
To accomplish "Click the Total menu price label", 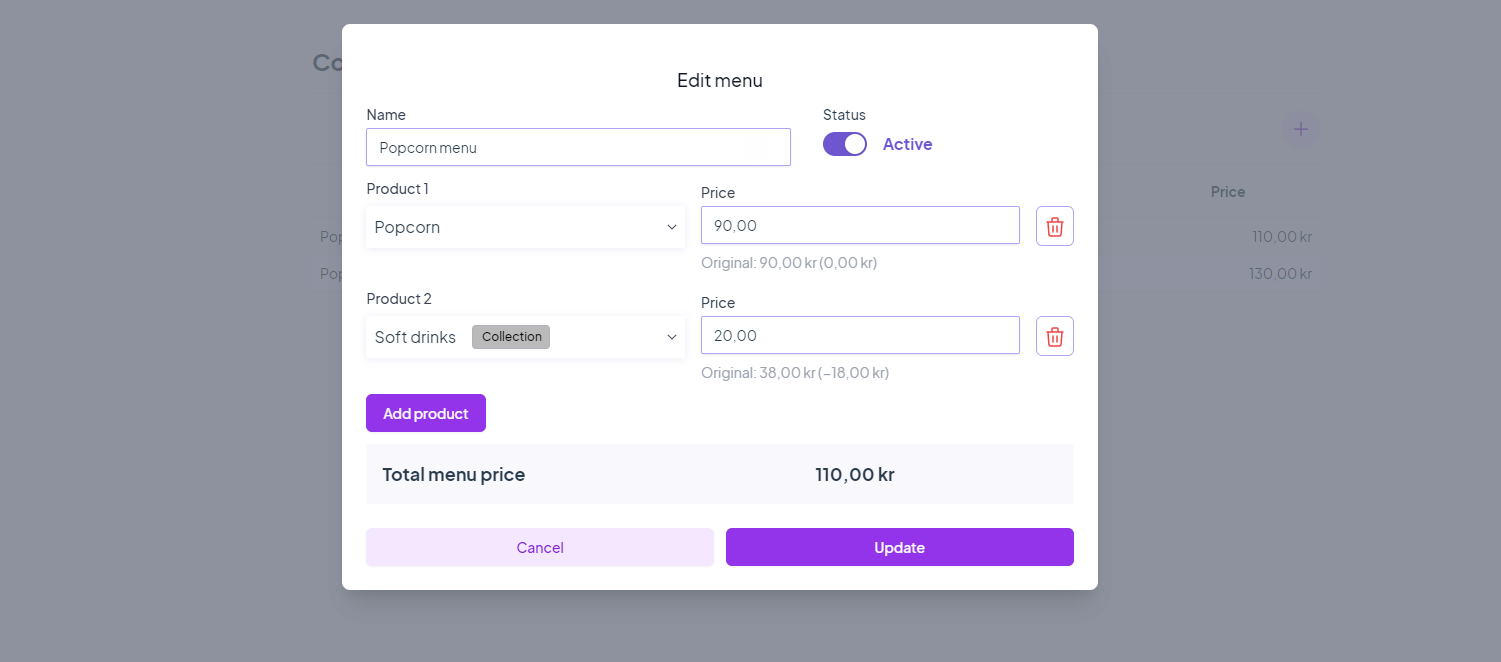I will [454, 474].
